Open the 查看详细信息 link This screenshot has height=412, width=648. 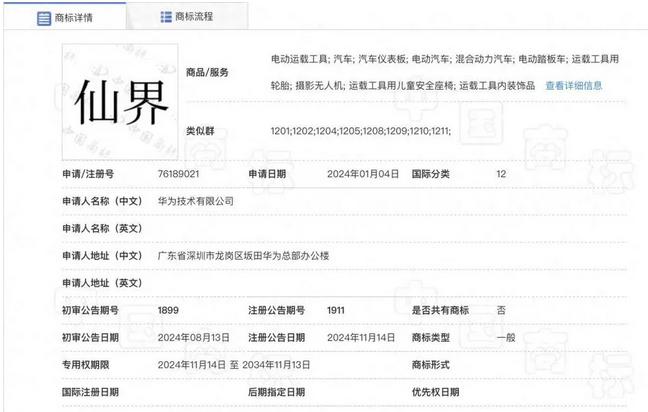tap(574, 86)
